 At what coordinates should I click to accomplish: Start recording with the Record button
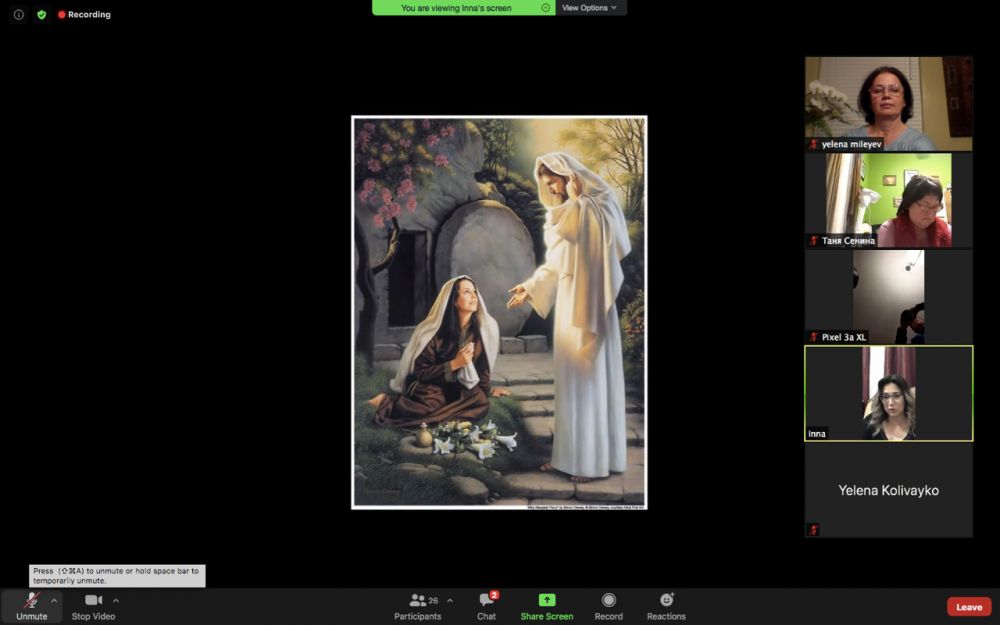[x=608, y=607]
